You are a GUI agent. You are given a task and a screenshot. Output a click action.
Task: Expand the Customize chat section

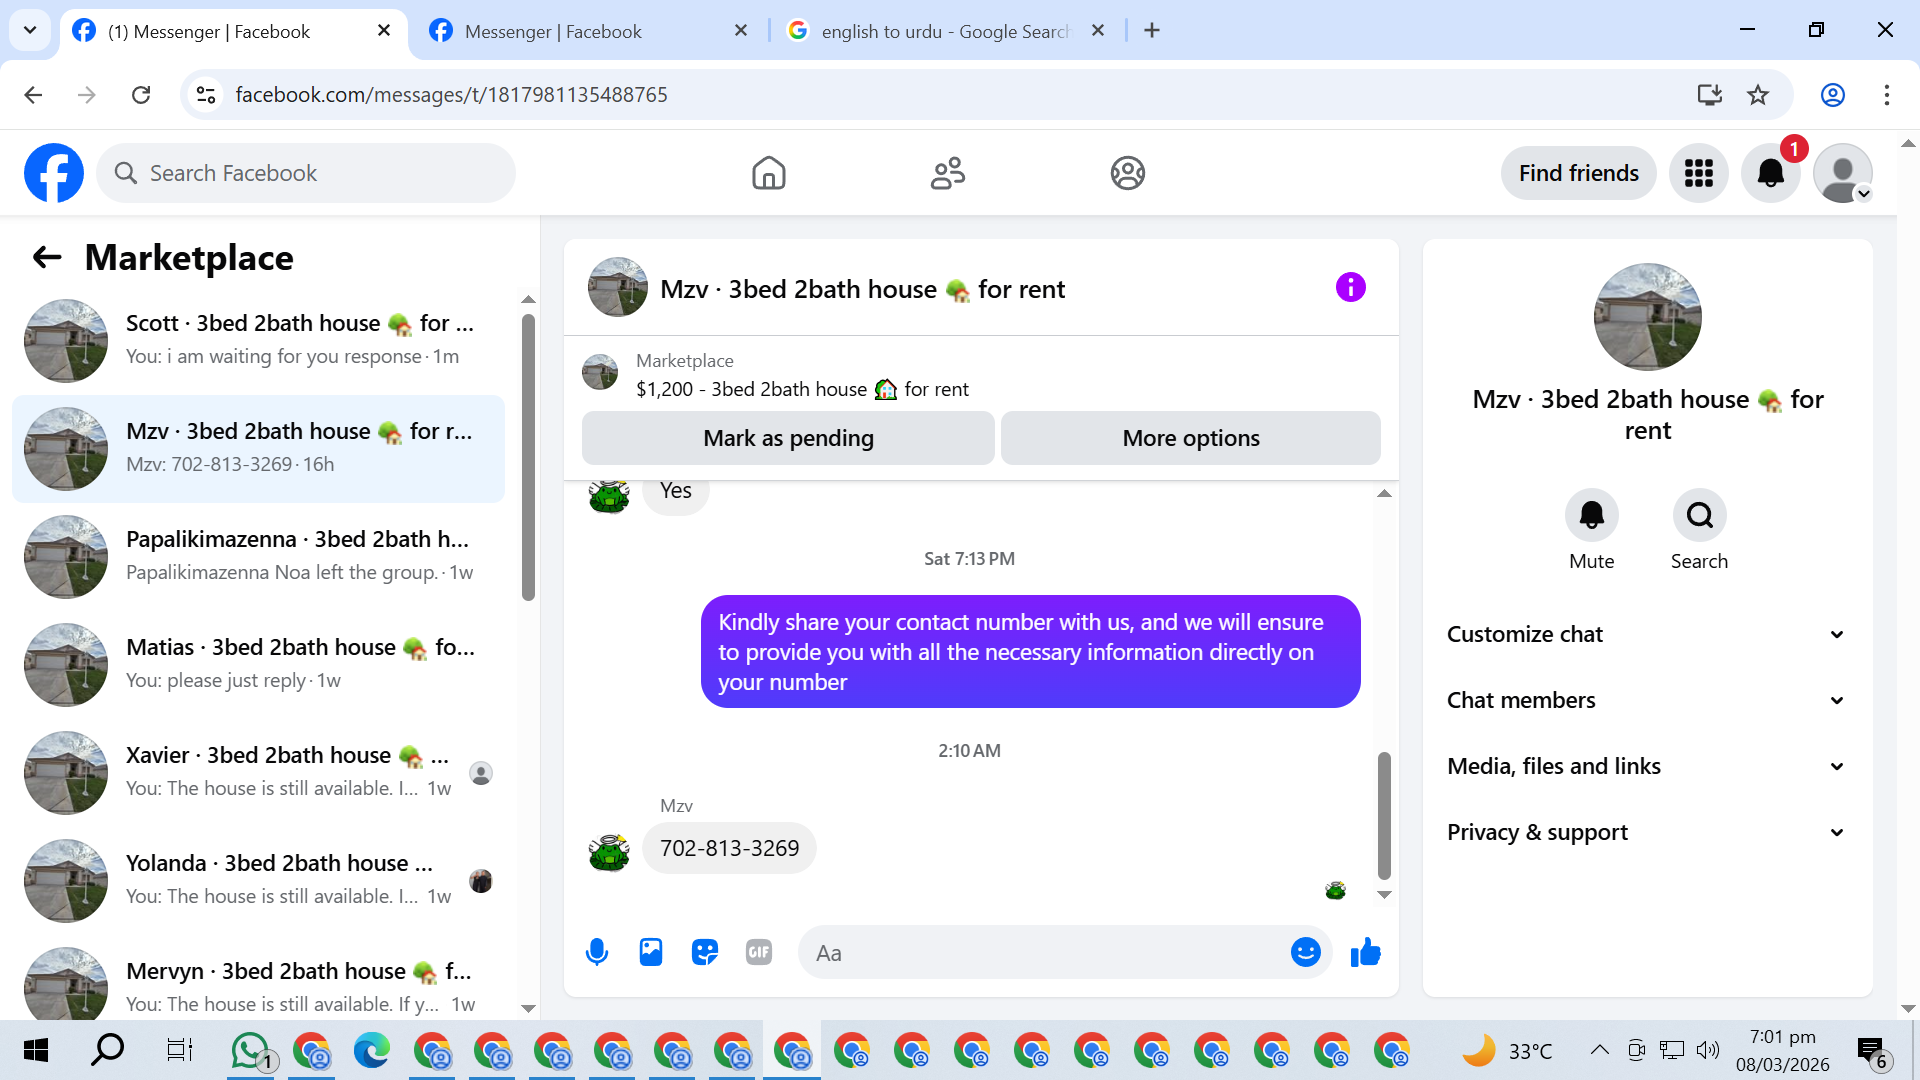click(x=1646, y=634)
